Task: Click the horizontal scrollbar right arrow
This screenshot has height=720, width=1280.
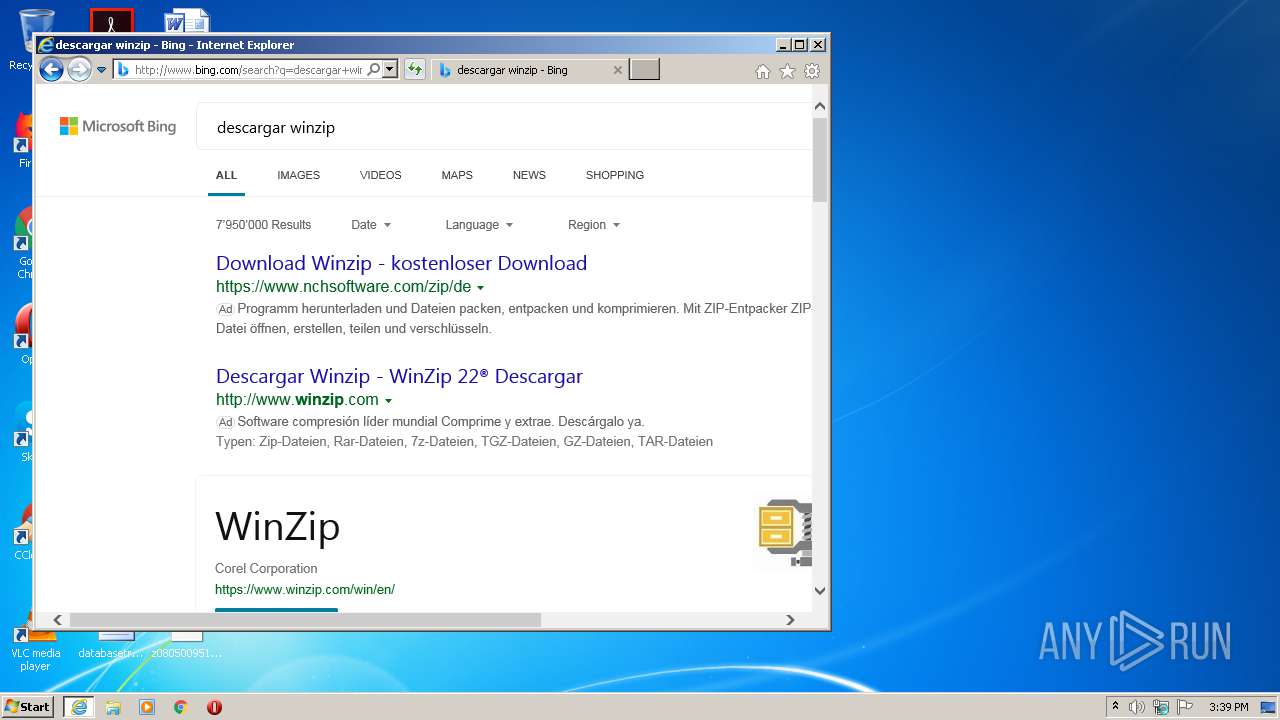Action: click(x=790, y=620)
